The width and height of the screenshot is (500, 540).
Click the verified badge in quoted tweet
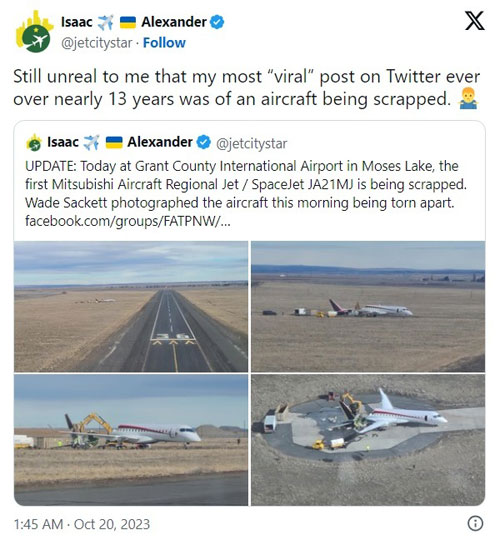click(204, 142)
